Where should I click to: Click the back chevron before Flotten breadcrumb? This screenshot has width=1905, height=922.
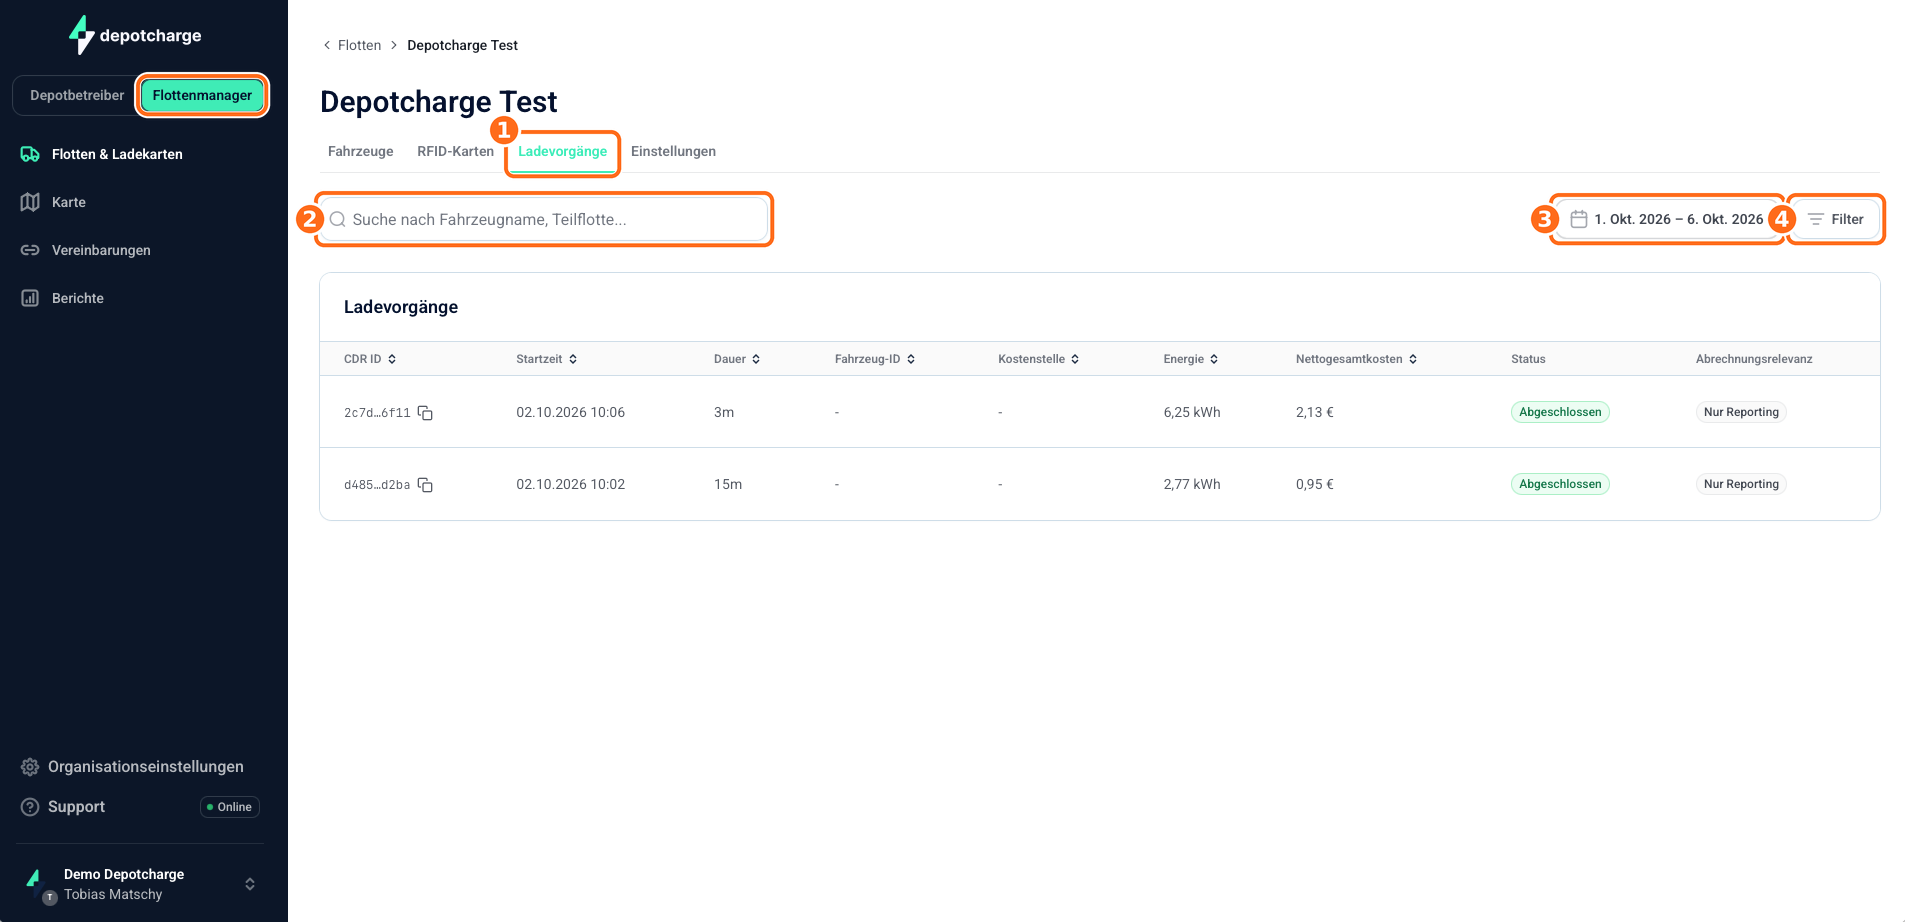(x=327, y=45)
